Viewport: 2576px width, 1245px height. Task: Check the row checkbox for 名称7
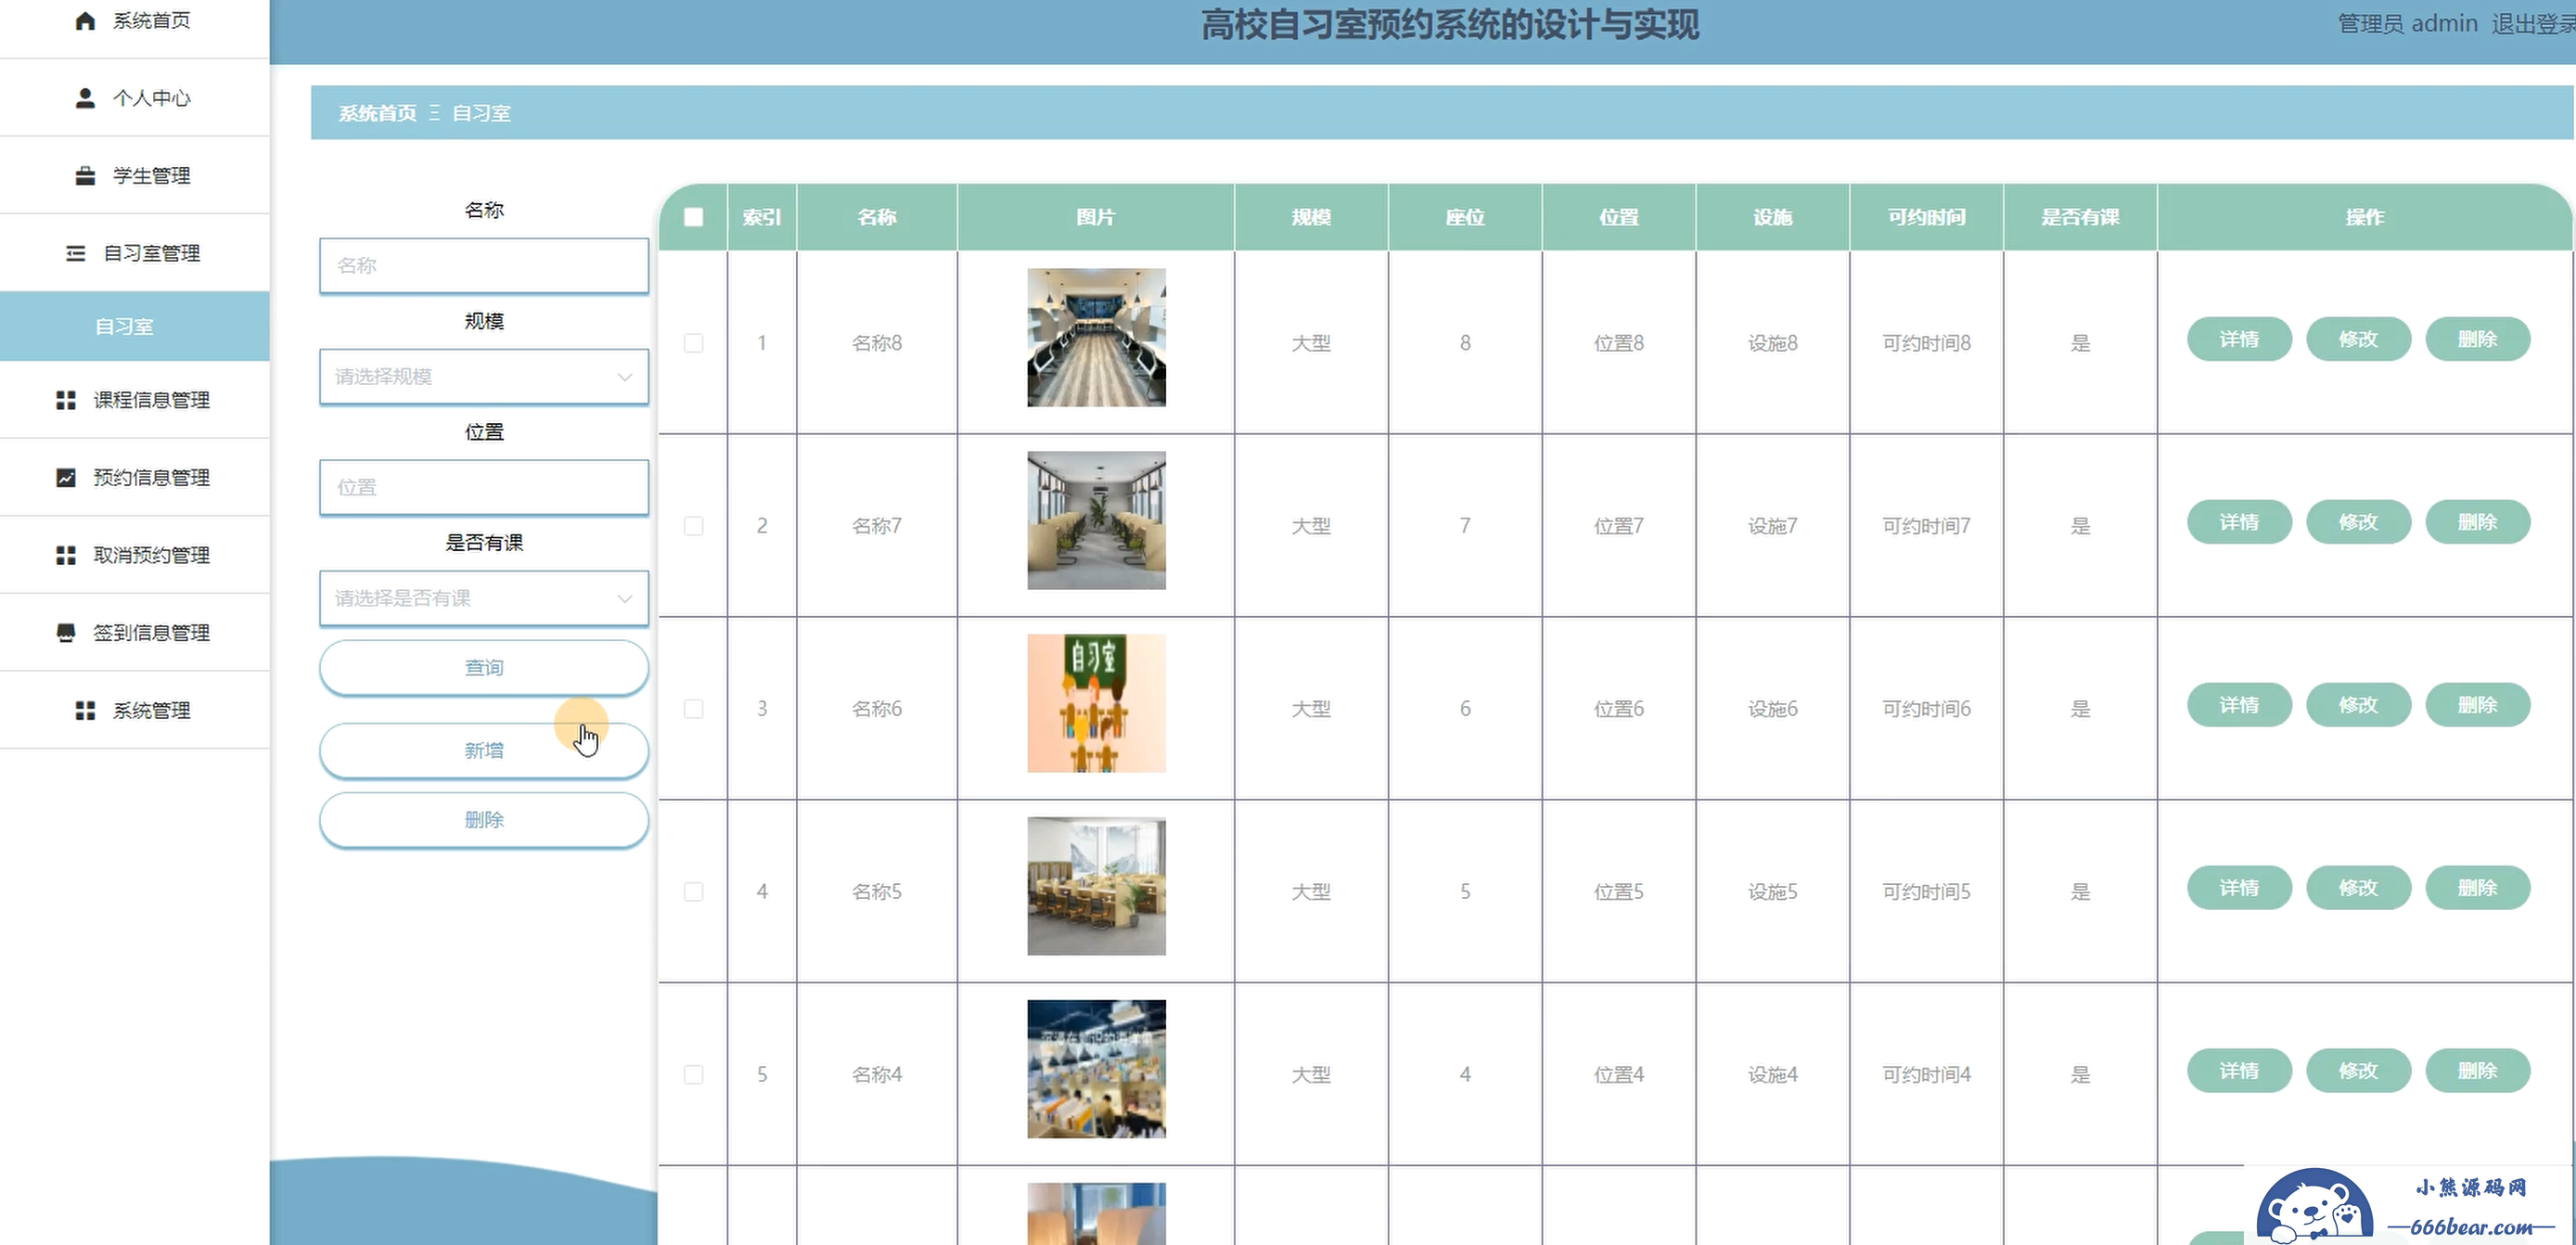(693, 526)
